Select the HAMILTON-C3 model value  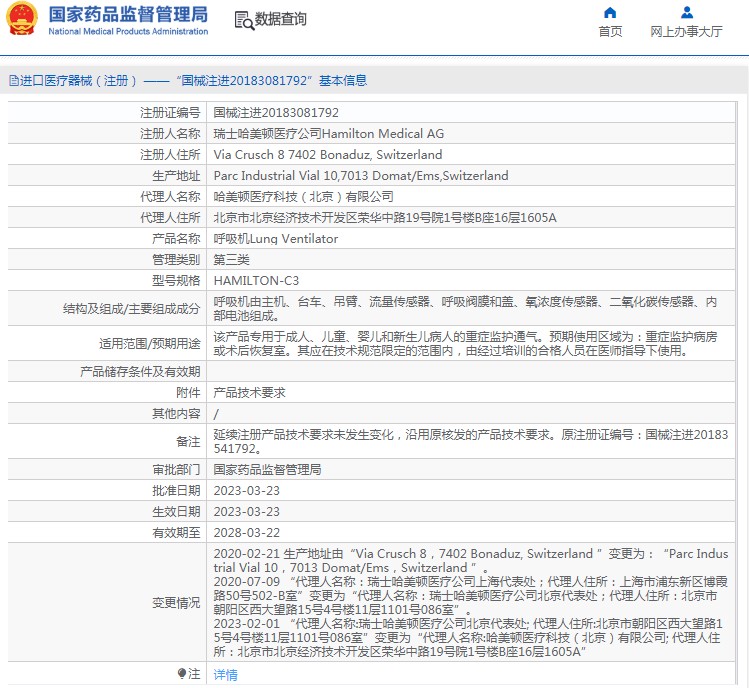pos(256,281)
